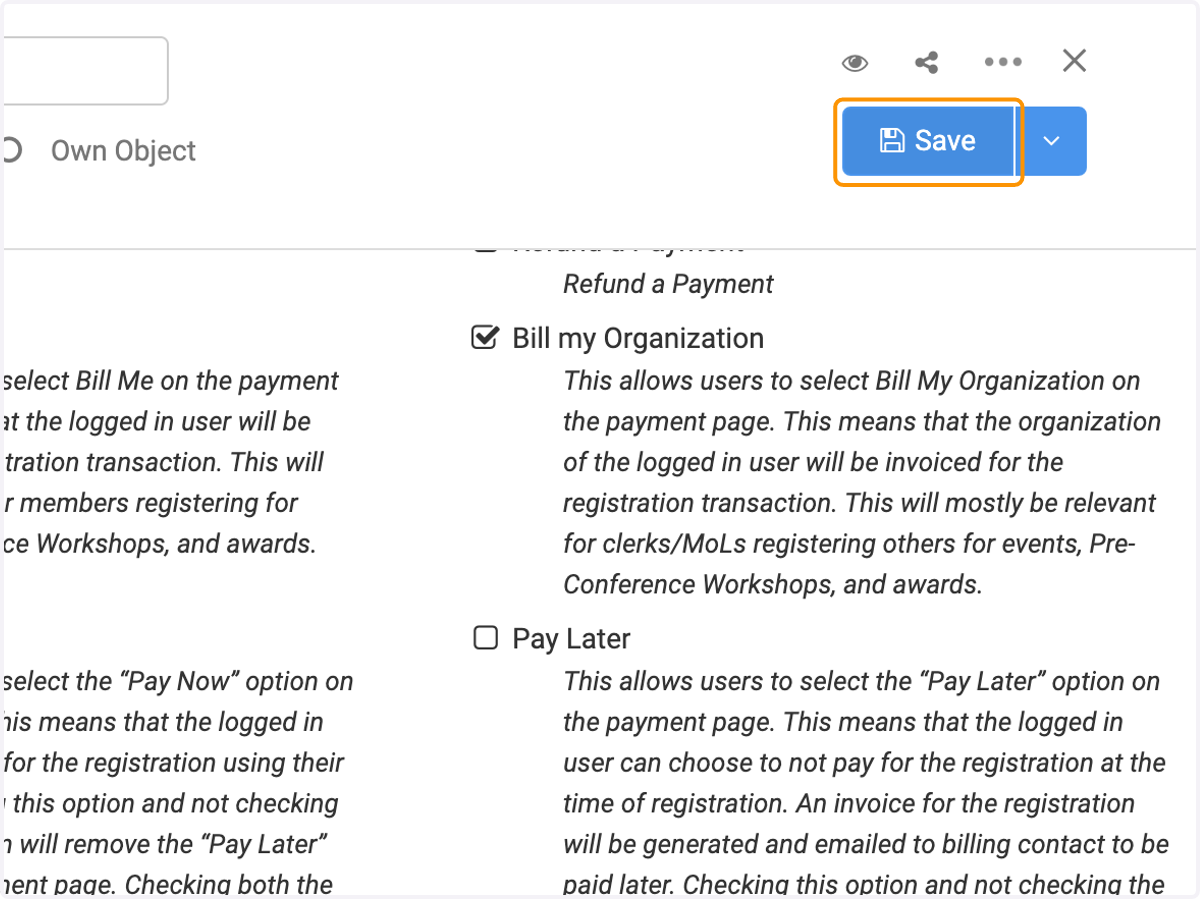The width and height of the screenshot is (1200, 899).
Task: Open the three-dots more options menu
Action: 1002,62
